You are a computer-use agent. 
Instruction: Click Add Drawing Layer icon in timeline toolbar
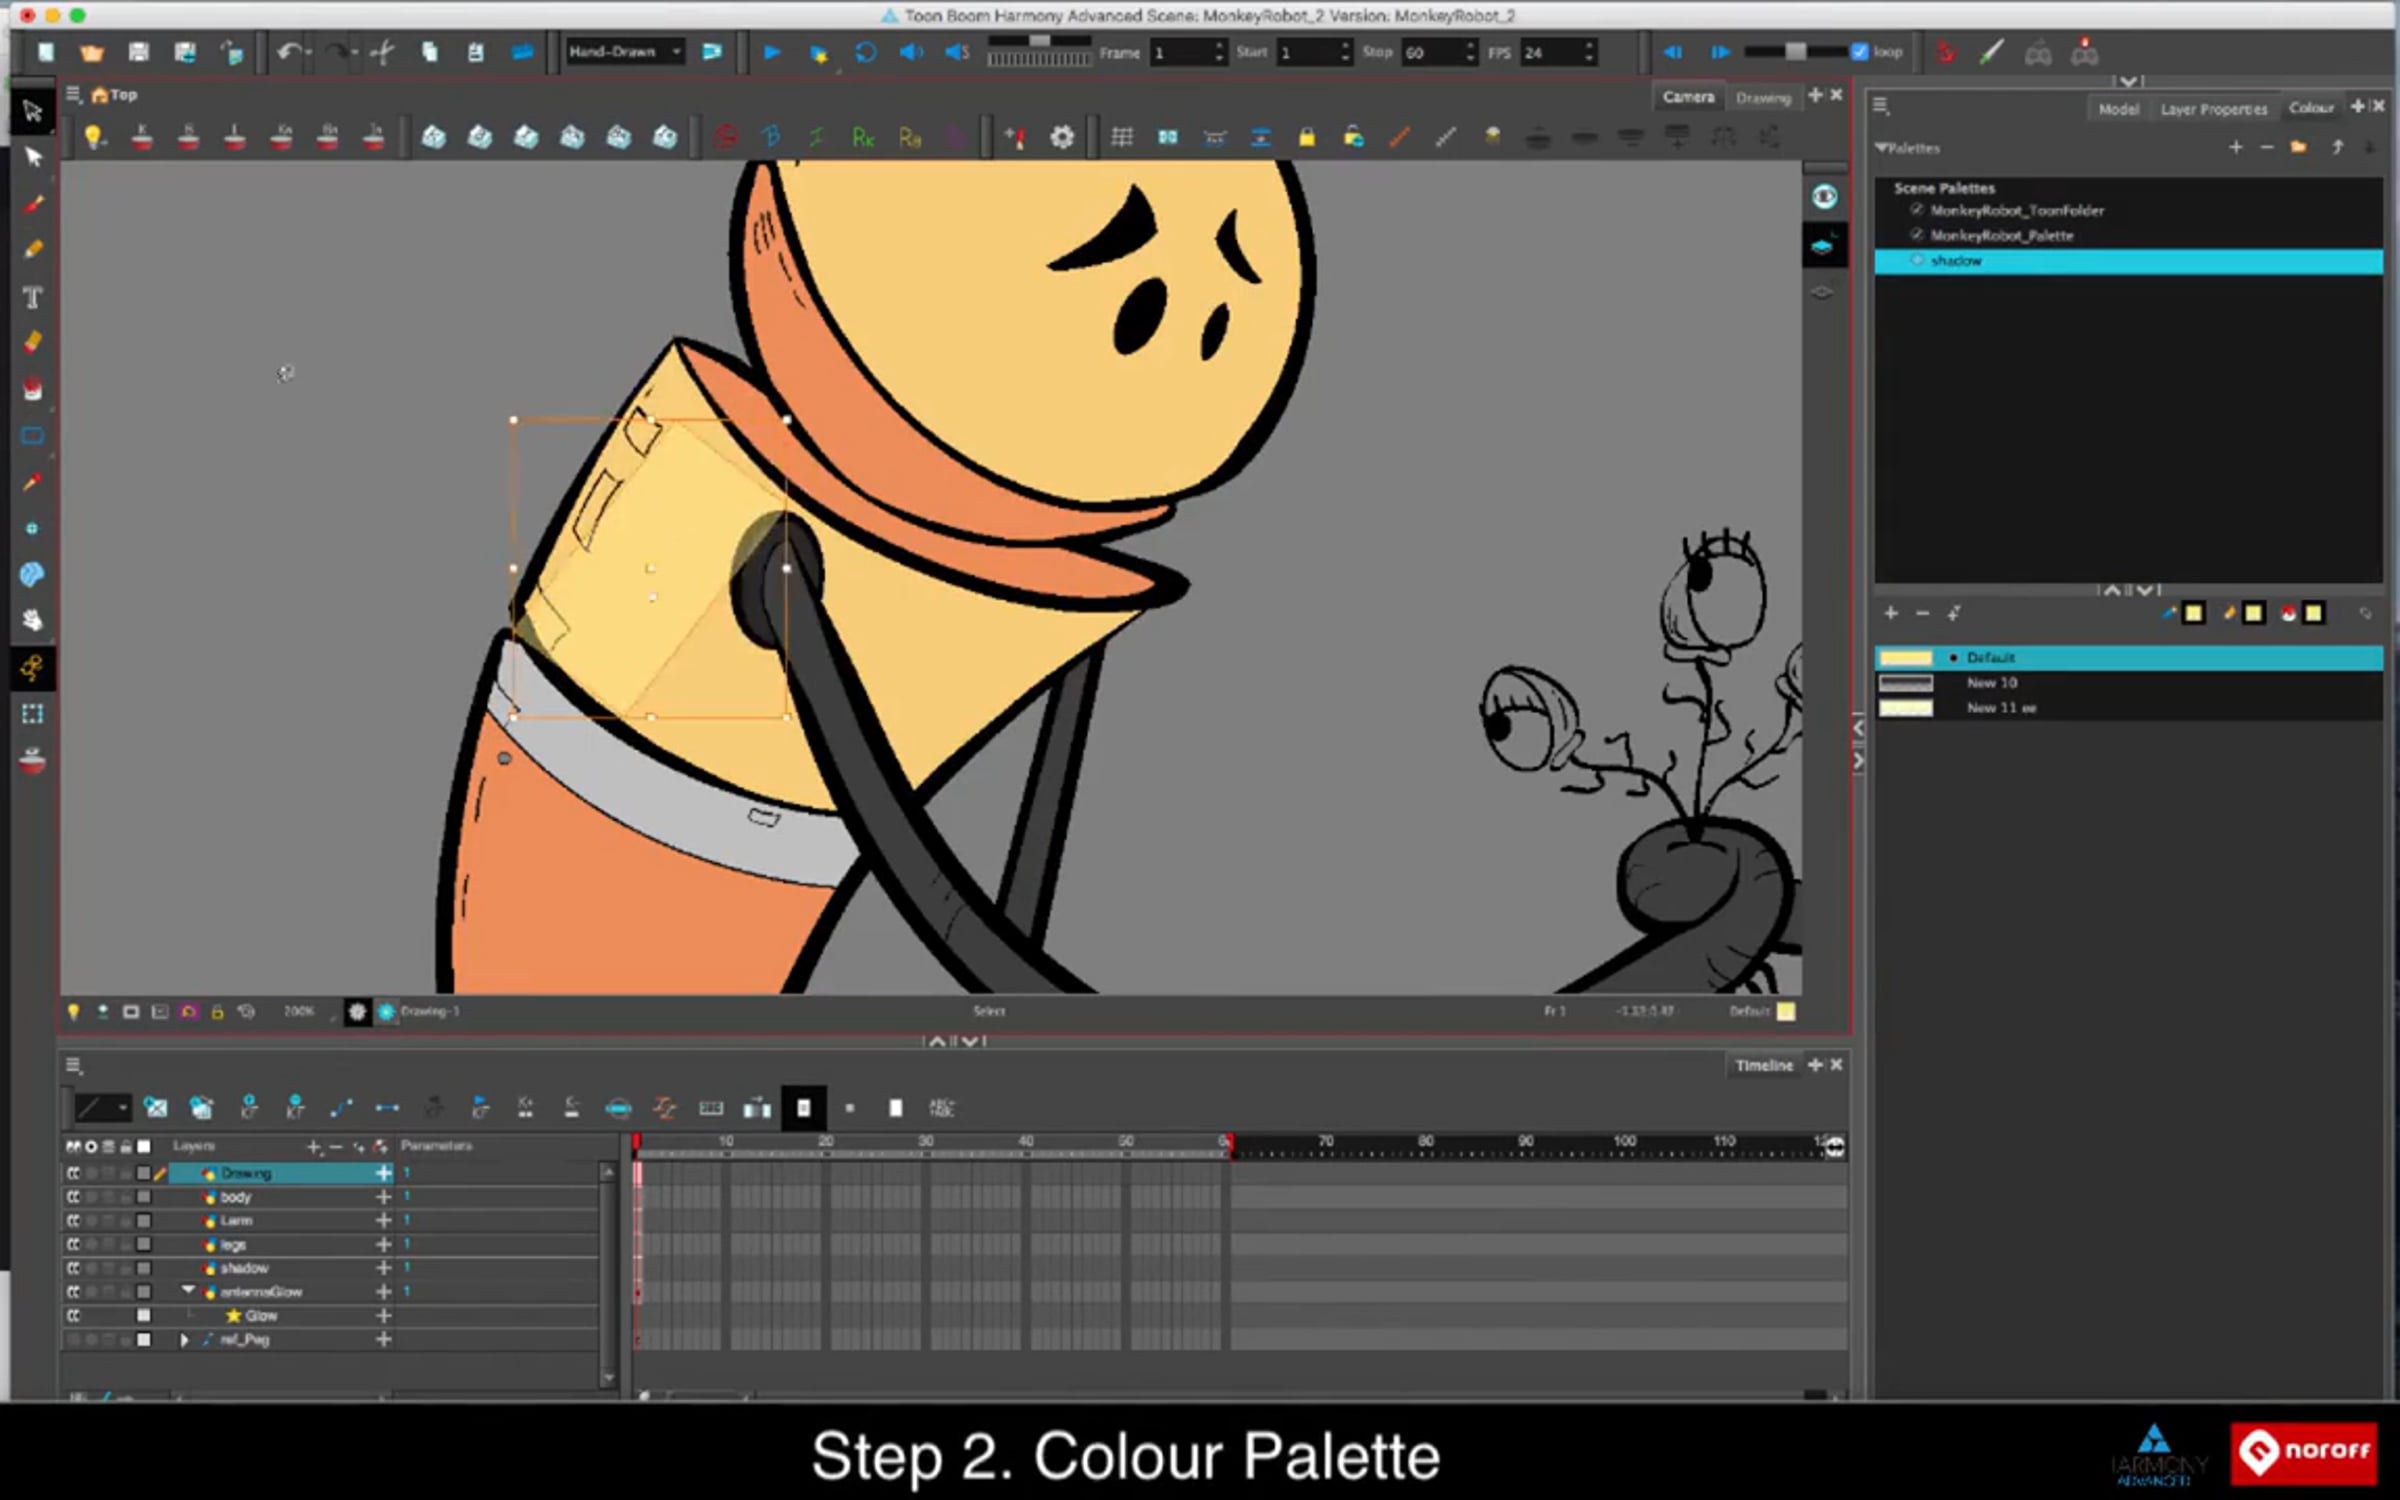pos(155,1107)
